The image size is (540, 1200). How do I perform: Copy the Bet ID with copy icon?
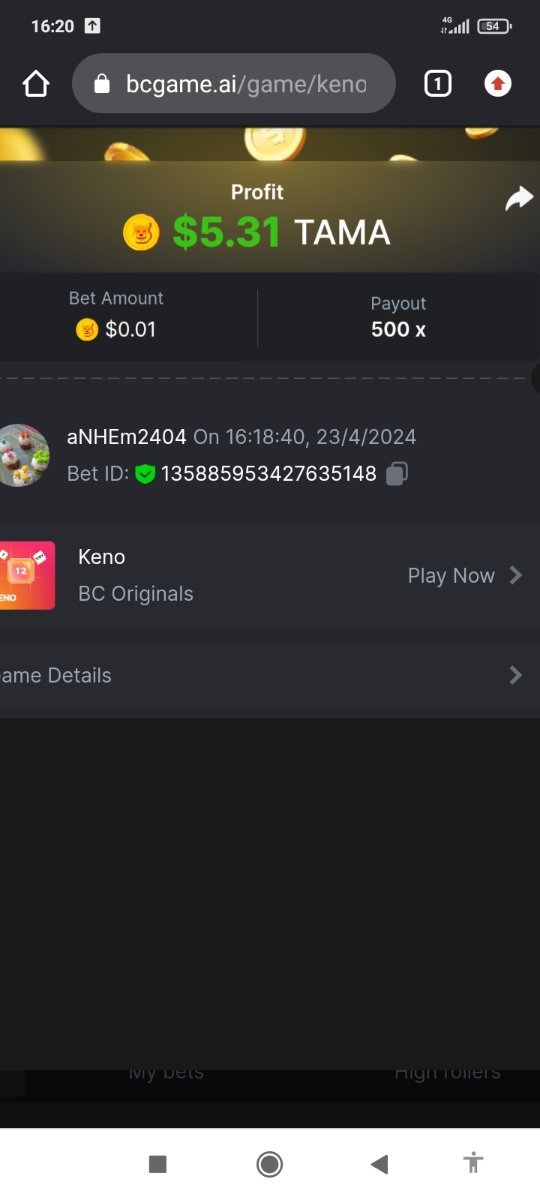[397, 473]
